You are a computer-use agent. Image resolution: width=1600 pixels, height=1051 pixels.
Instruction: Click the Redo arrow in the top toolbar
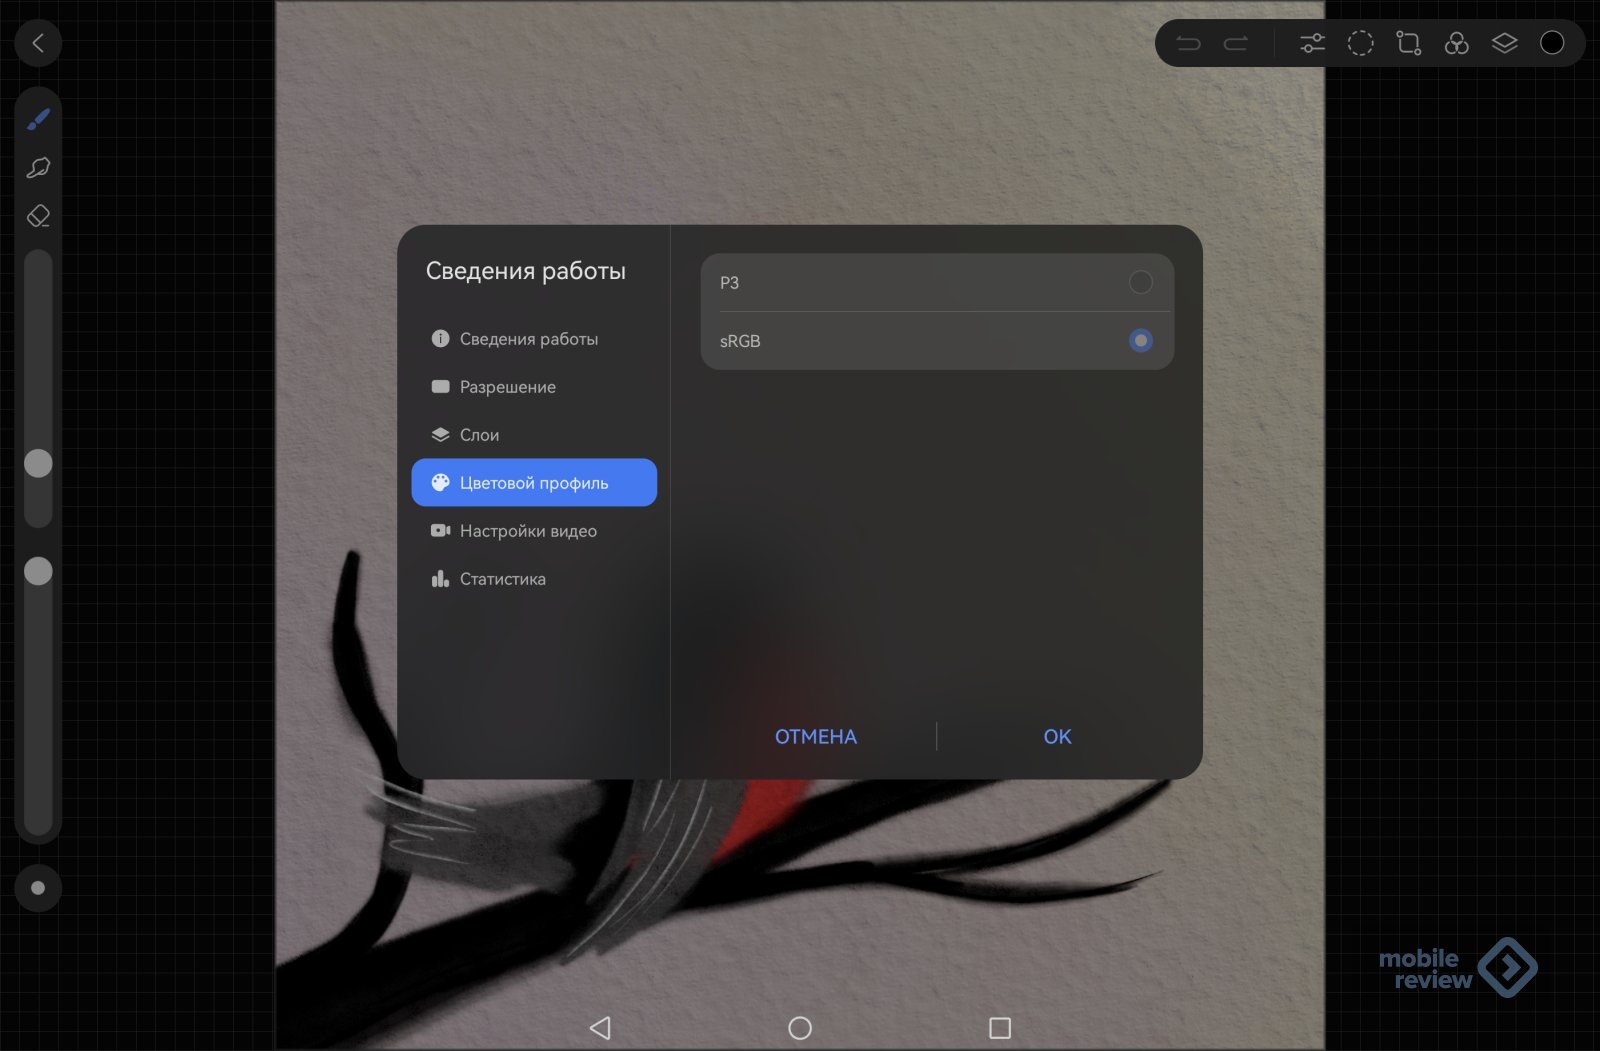click(x=1236, y=43)
